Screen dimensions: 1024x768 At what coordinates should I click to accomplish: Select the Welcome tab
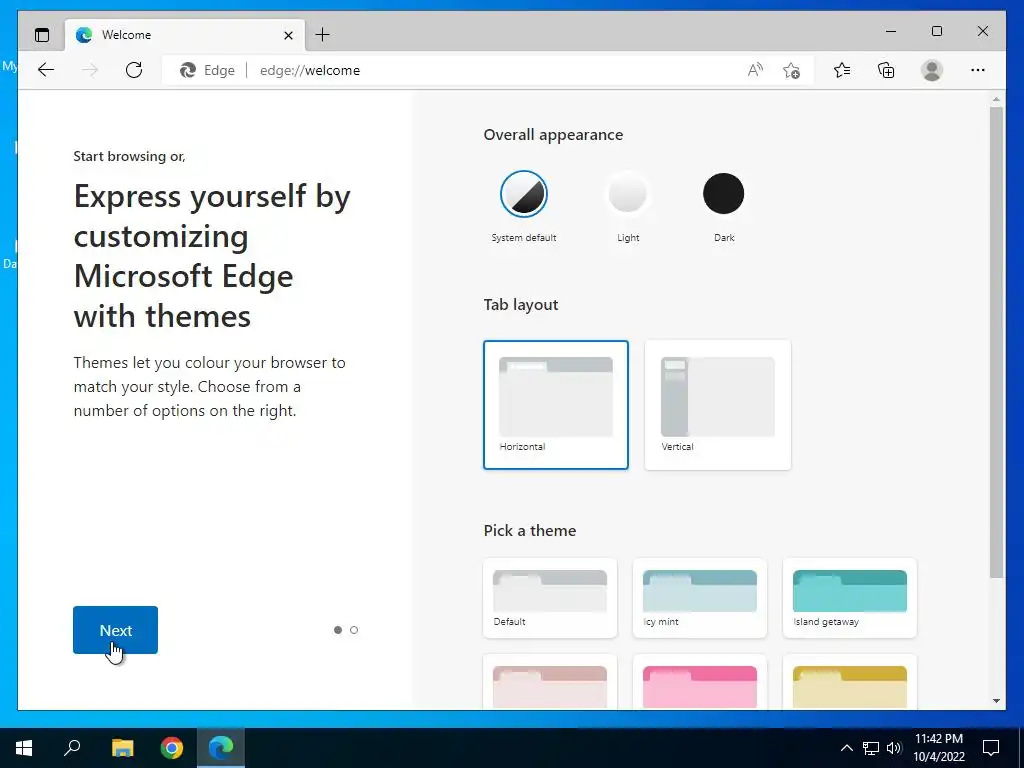click(x=185, y=35)
